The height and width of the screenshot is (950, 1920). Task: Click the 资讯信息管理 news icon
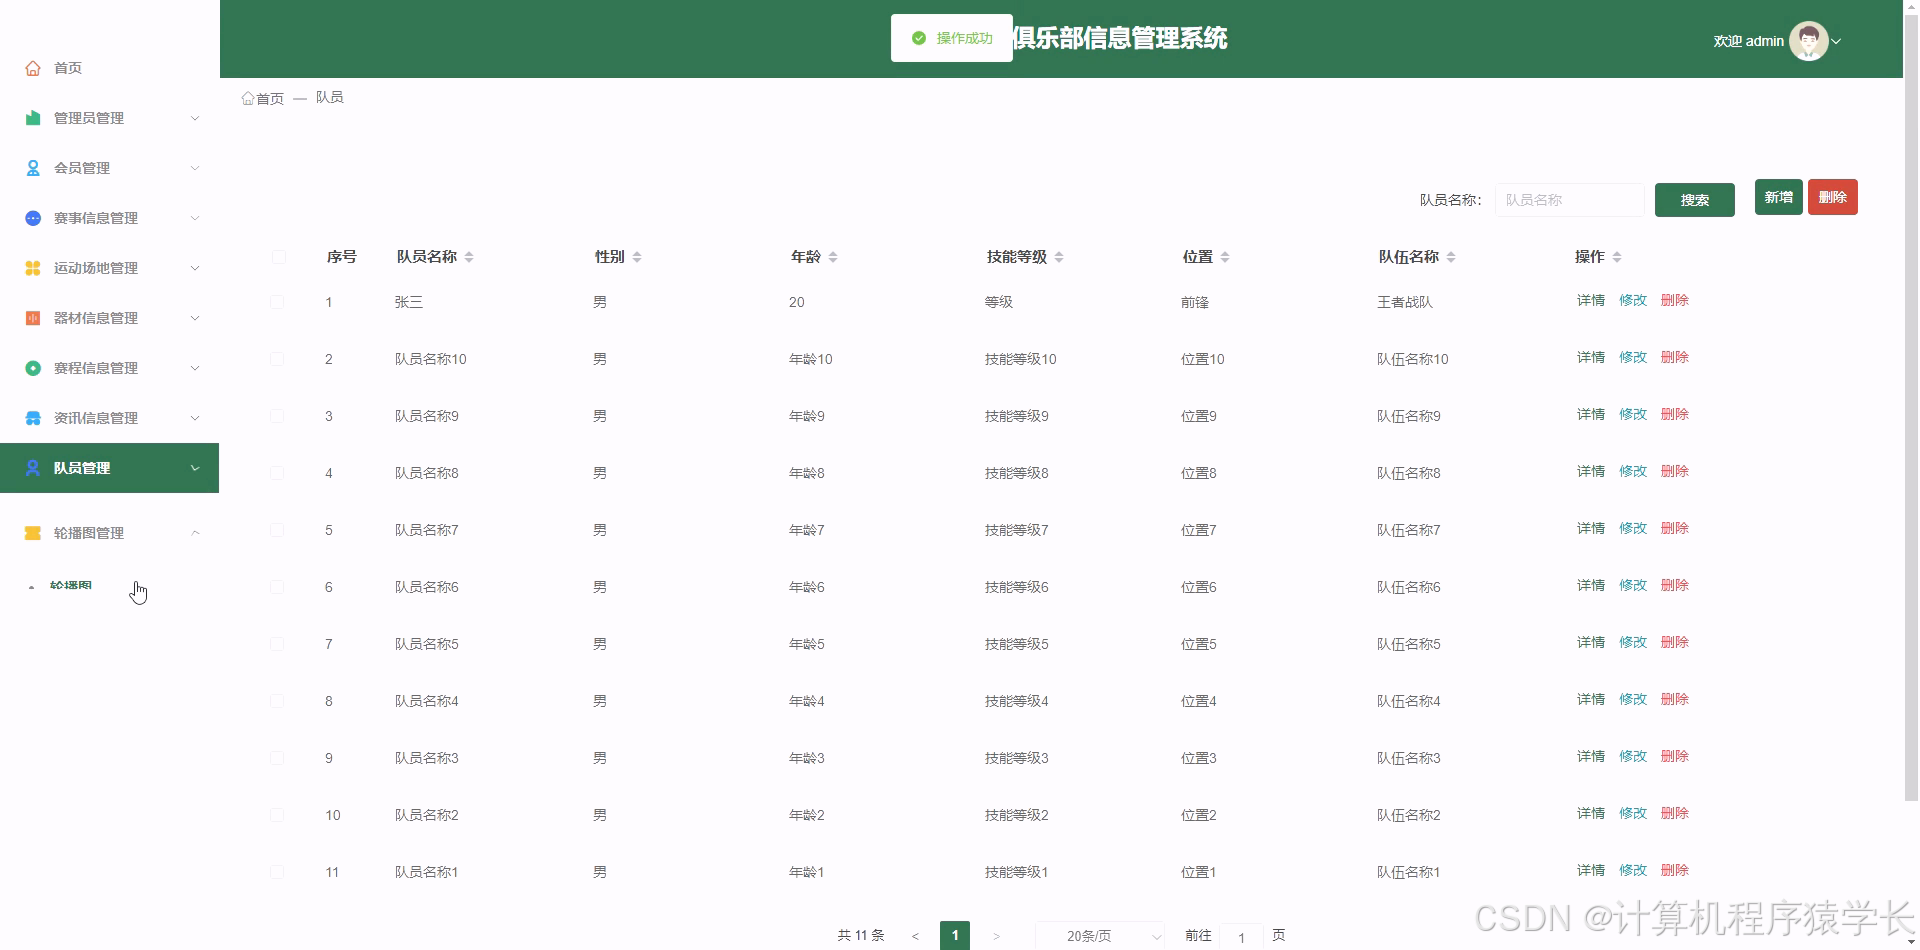[x=31, y=417]
